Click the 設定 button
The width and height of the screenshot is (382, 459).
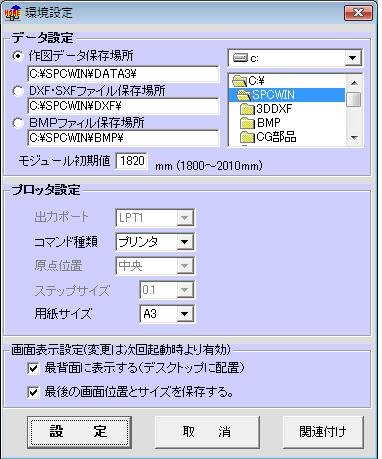tap(79, 432)
